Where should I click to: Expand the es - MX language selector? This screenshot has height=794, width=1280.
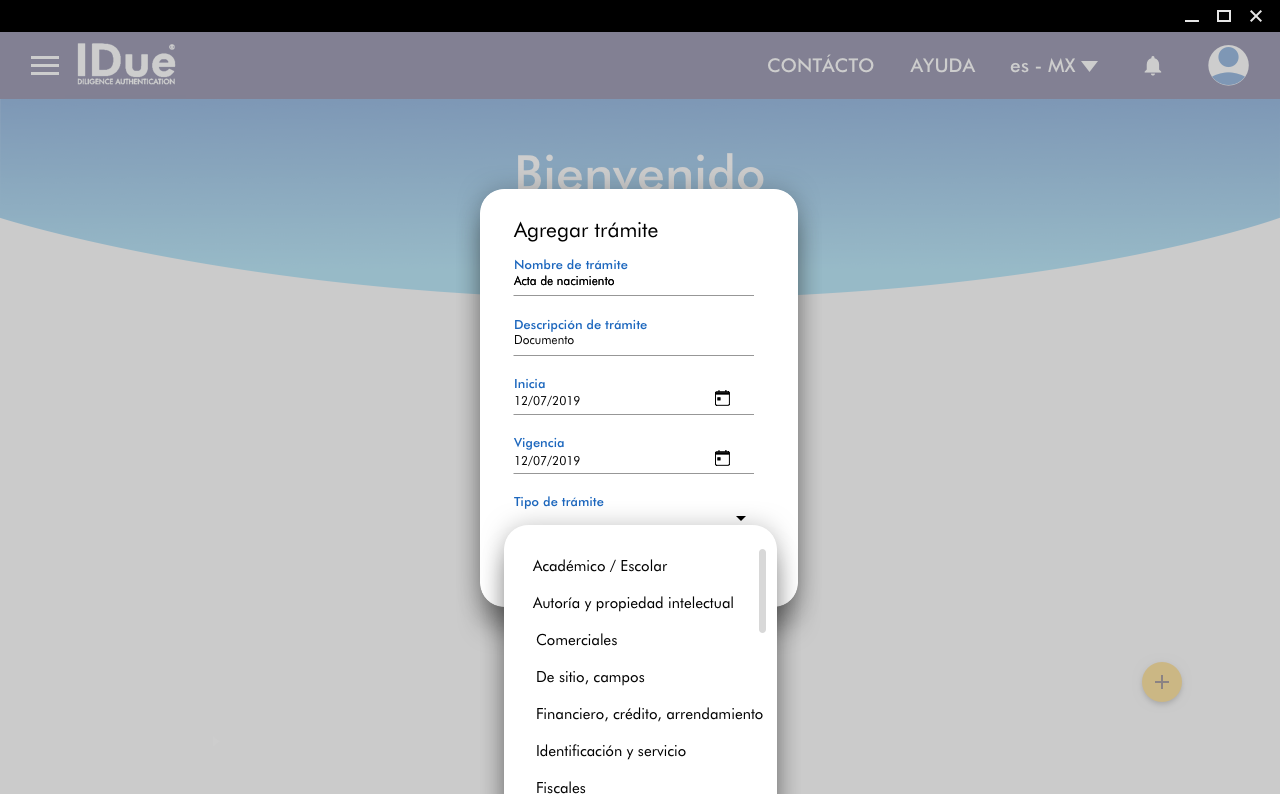pyautogui.click(x=1053, y=66)
